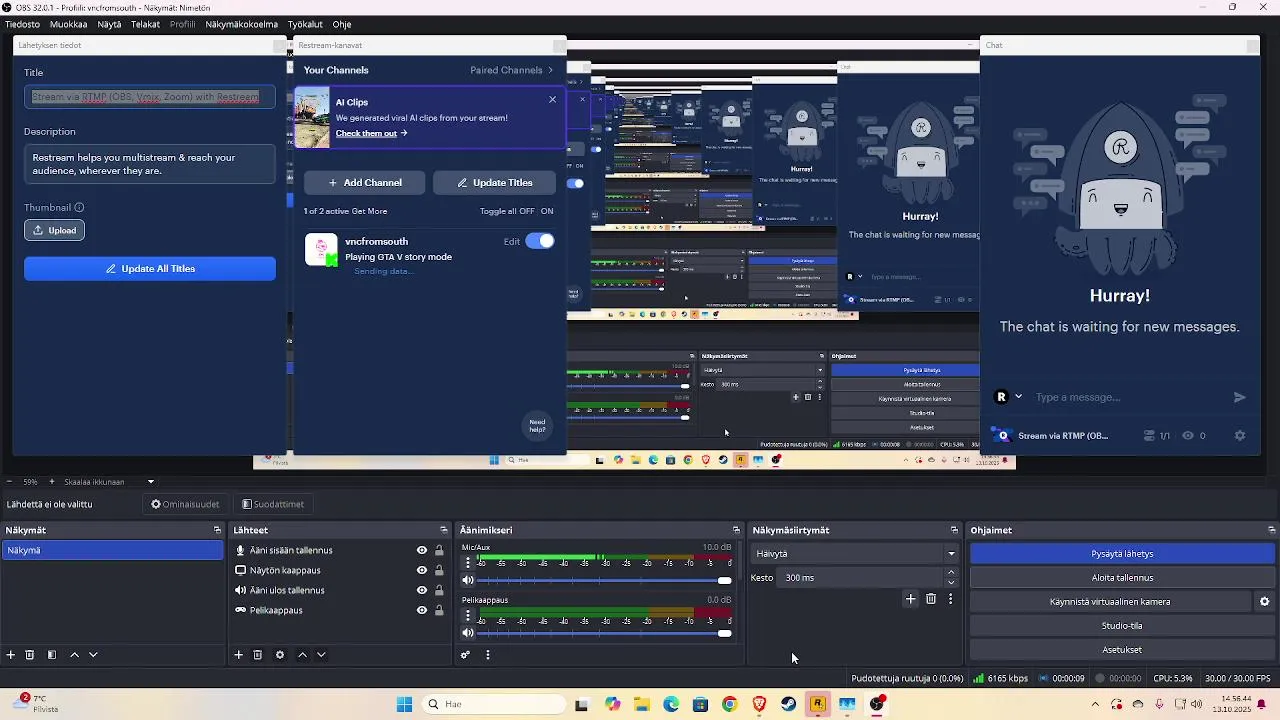Increase Kesto duration with the up stepper
The height and width of the screenshot is (720, 1280).
tap(951, 573)
